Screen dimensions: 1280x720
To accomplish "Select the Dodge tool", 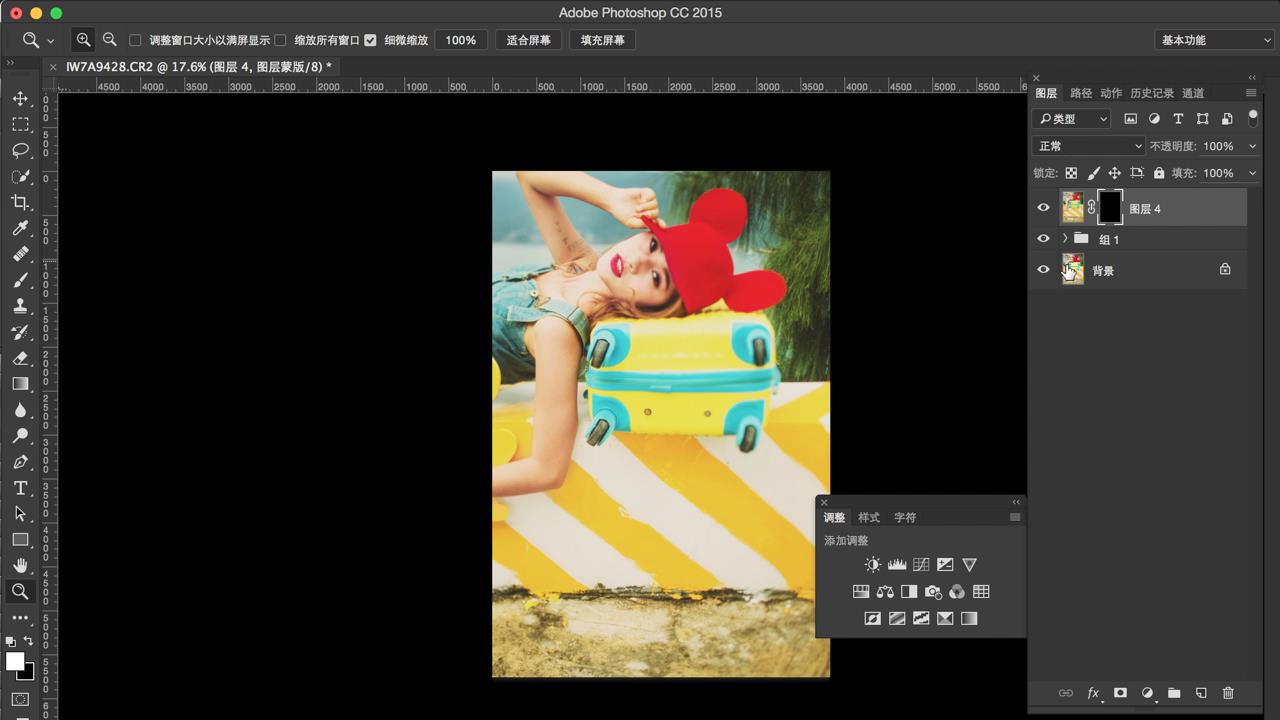I will [x=20, y=436].
